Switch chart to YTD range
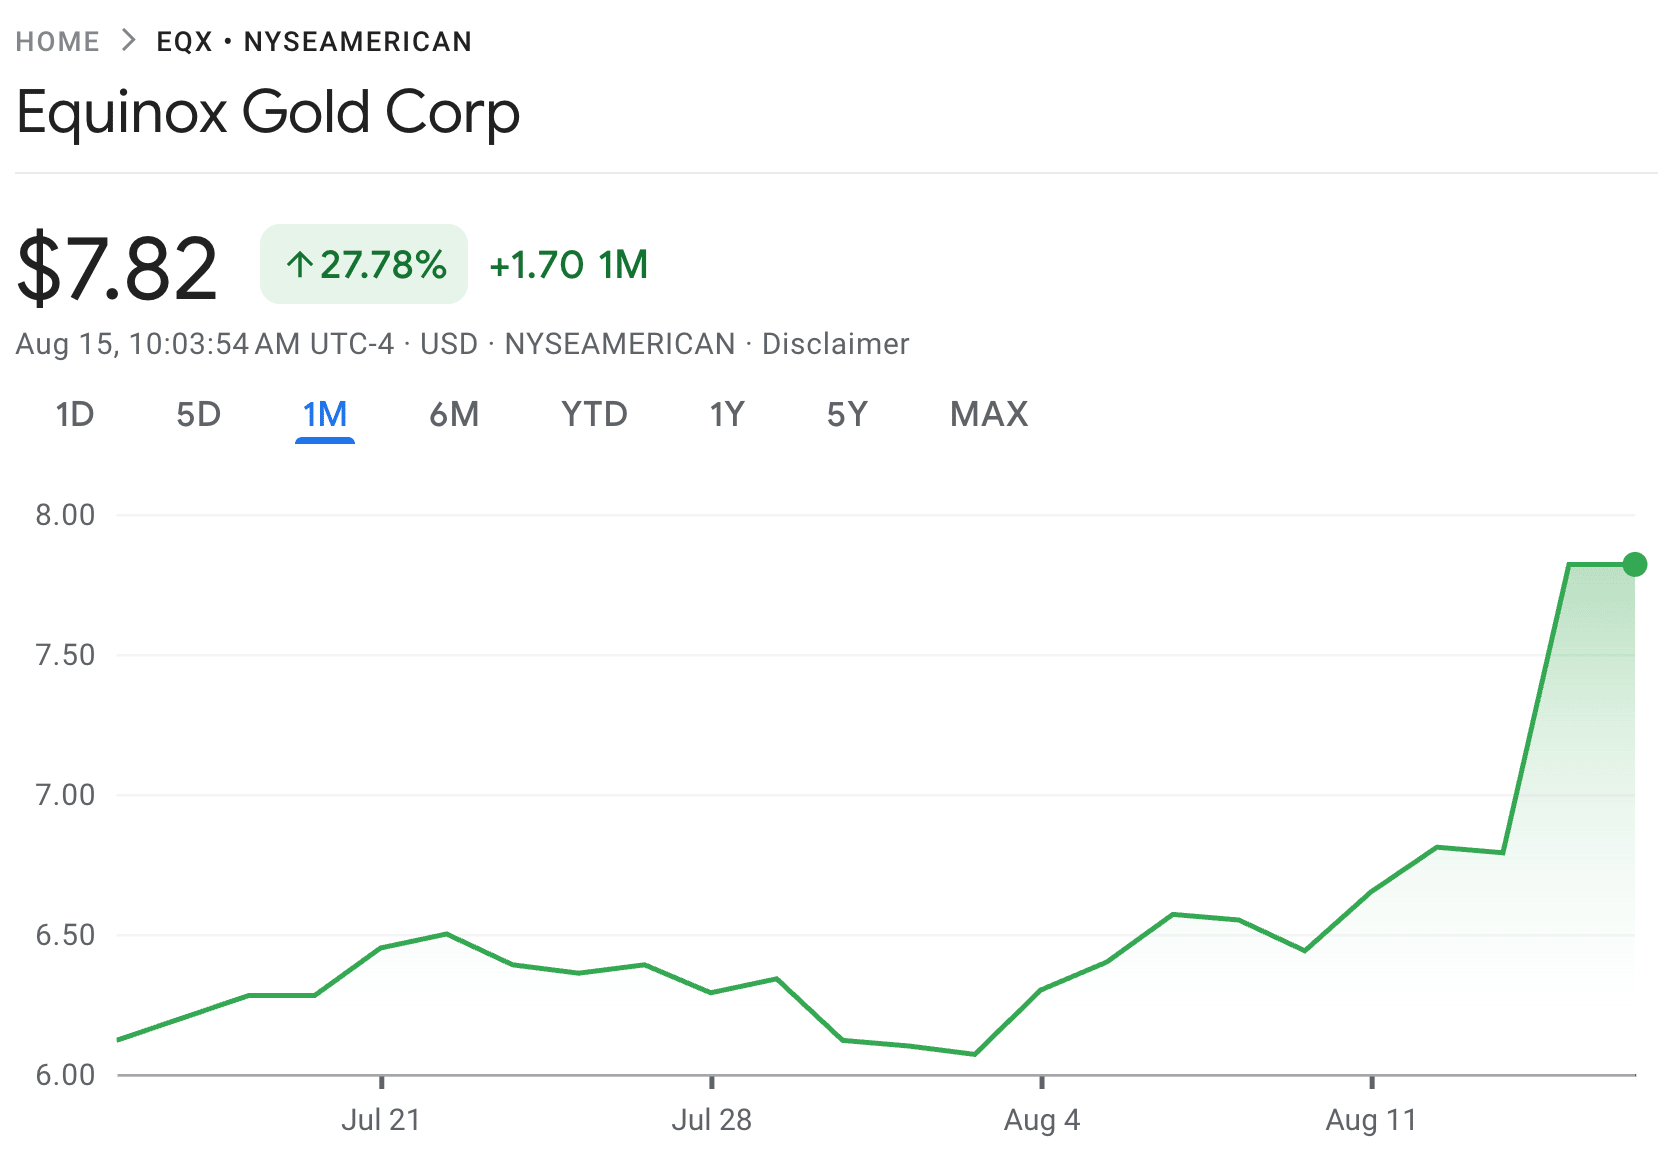The image size is (1658, 1150). 595,414
